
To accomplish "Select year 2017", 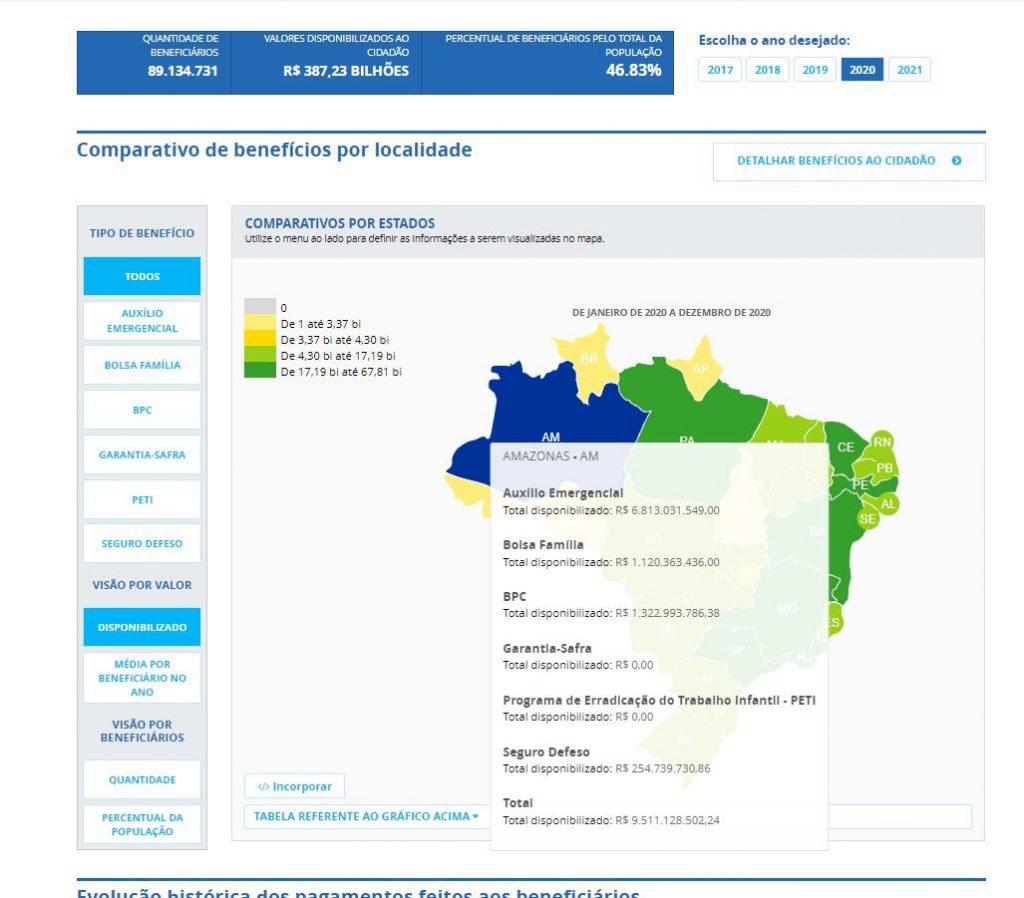I will tap(720, 70).
